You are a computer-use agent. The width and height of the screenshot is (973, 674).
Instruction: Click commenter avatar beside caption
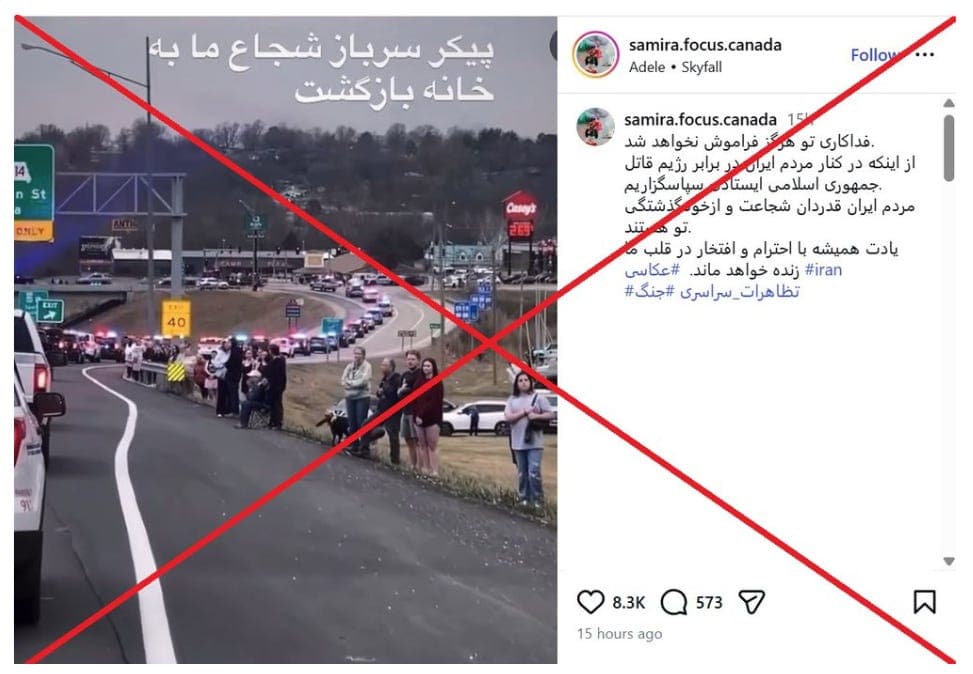pos(595,127)
